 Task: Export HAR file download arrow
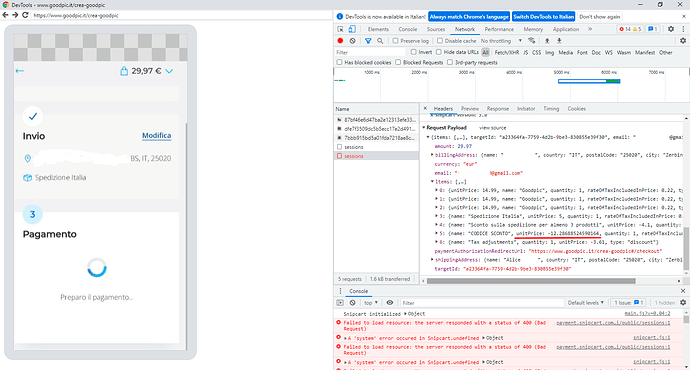click(x=559, y=41)
